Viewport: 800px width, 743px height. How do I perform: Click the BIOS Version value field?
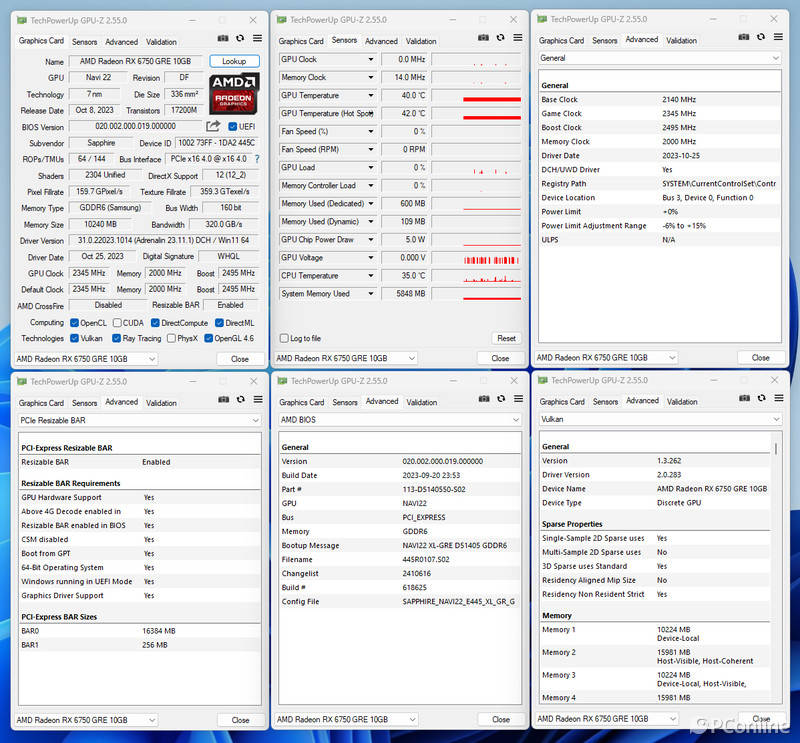135,127
